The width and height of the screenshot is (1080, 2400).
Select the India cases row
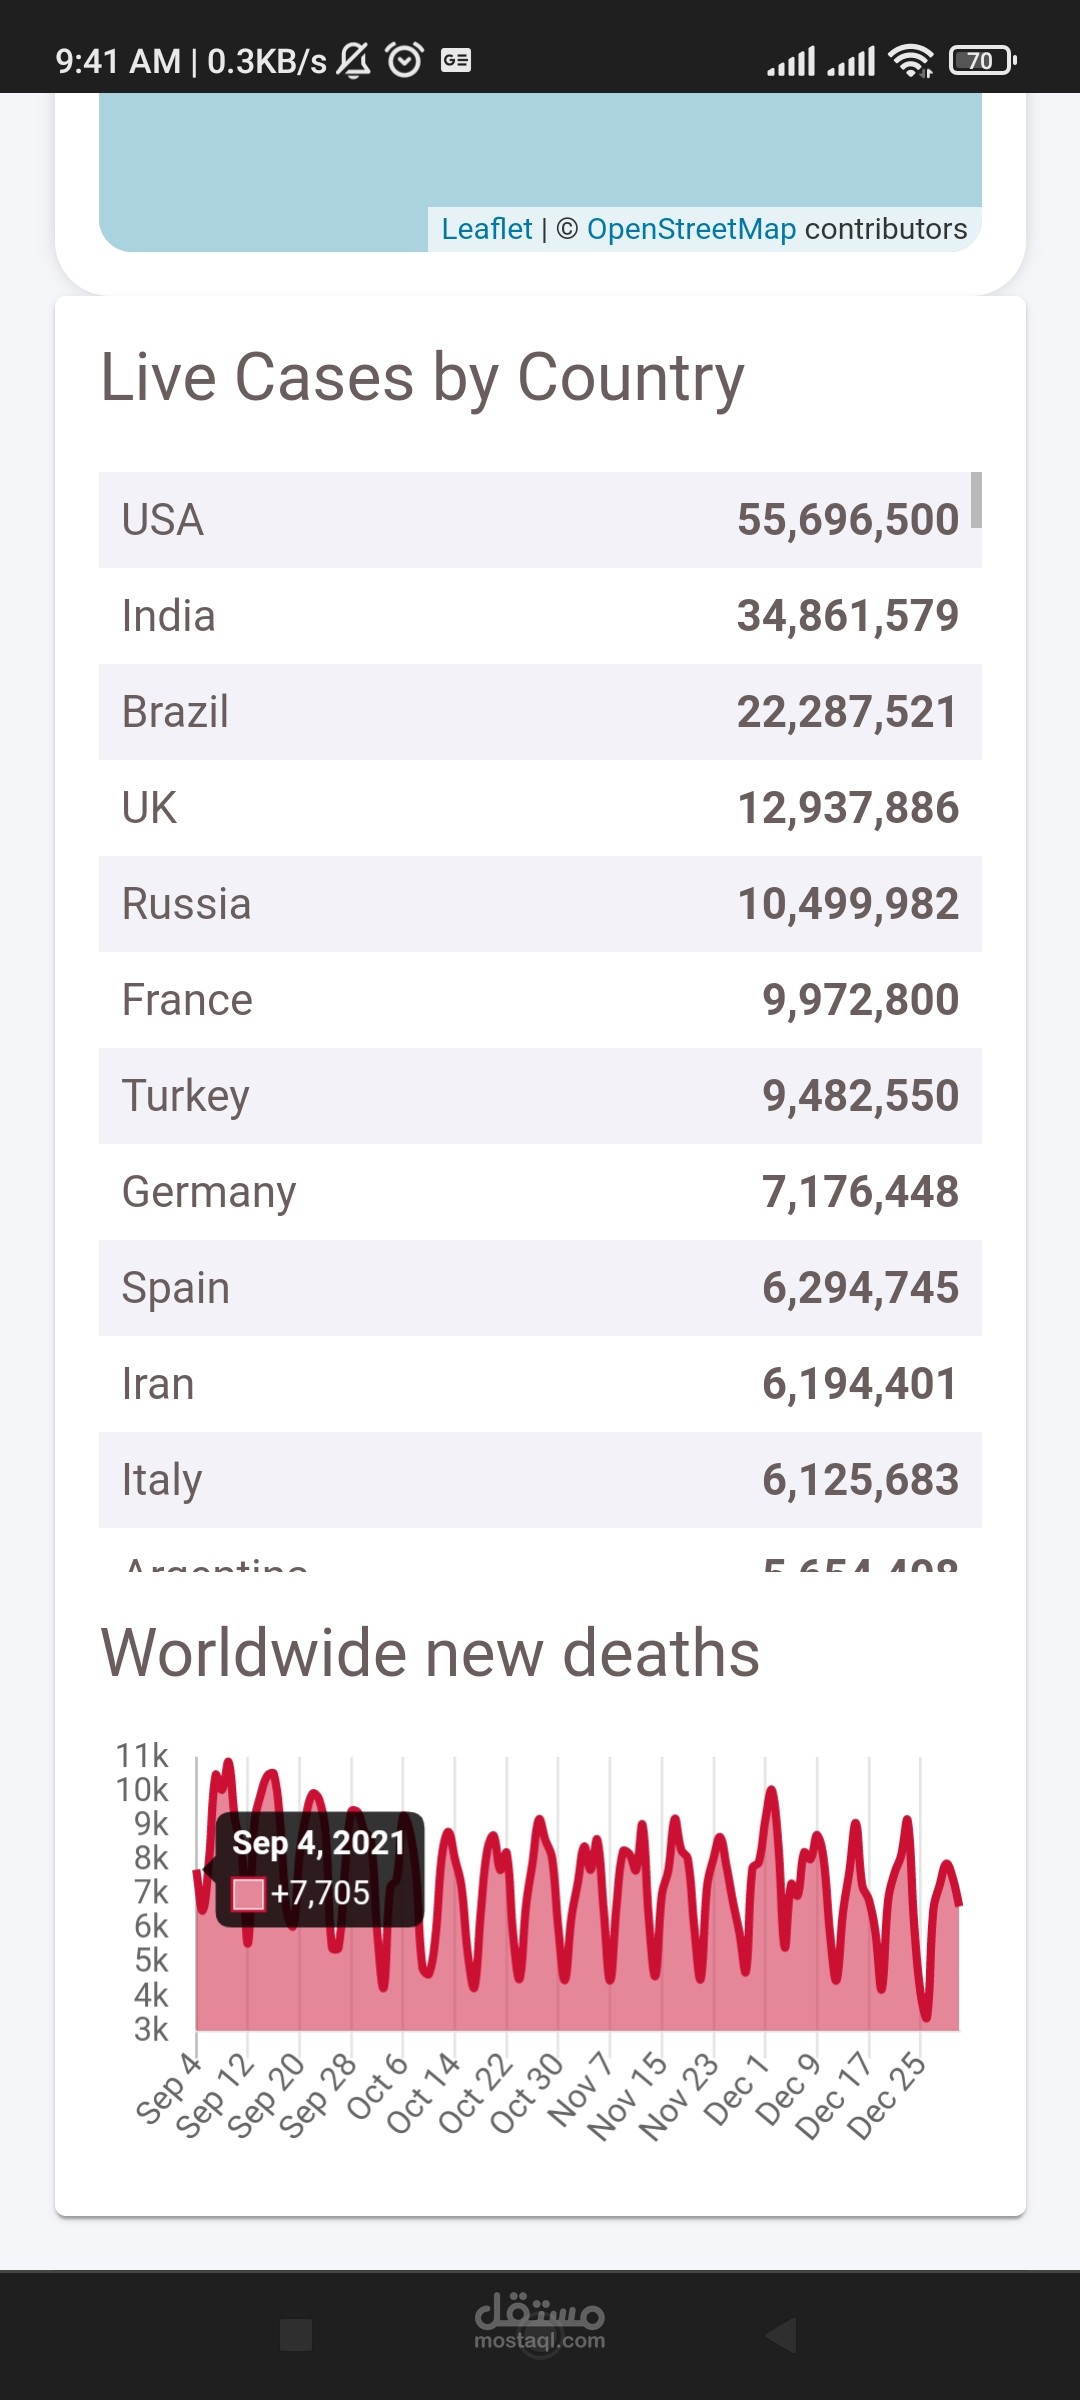click(540, 616)
